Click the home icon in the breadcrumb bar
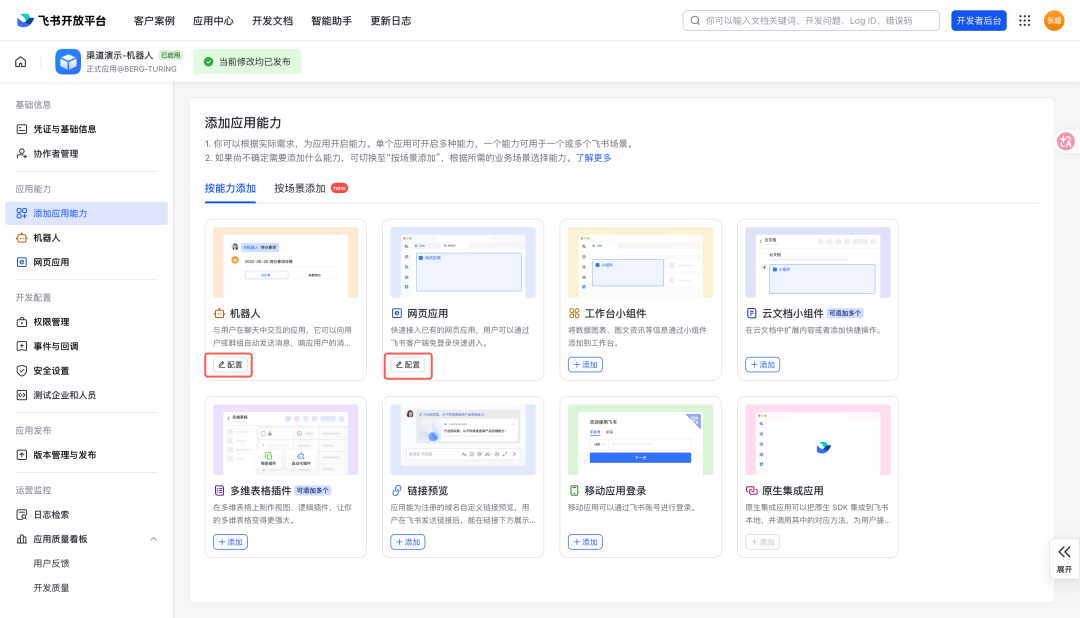 coord(21,62)
